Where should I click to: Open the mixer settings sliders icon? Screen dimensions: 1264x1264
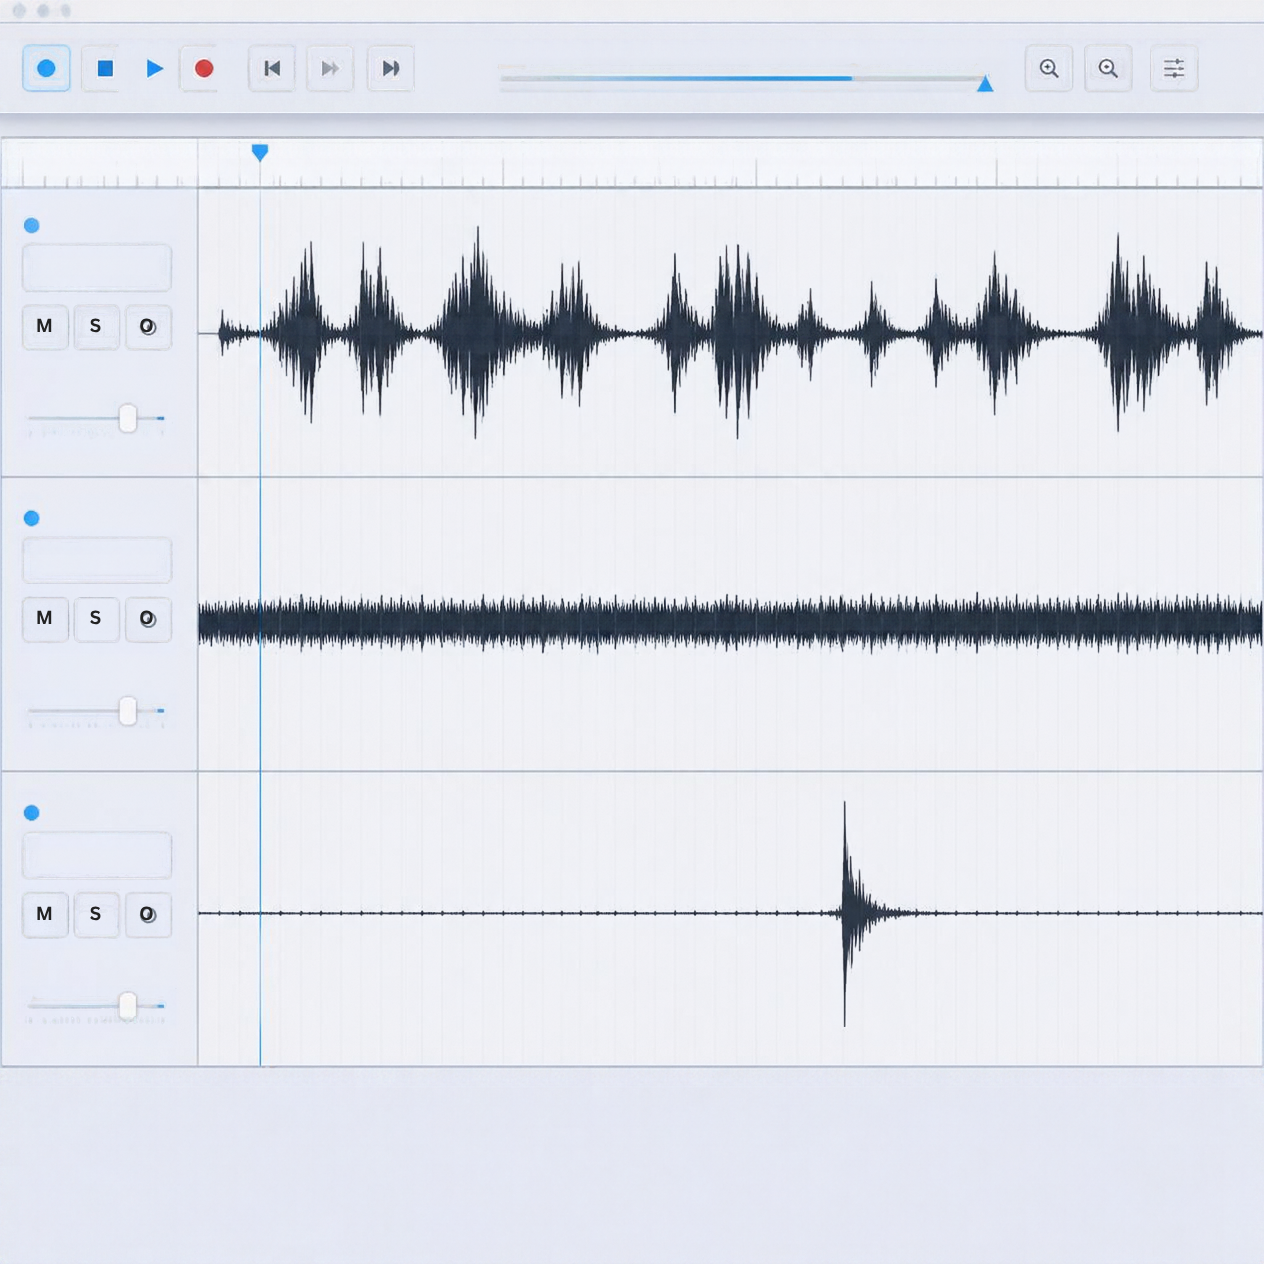click(x=1174, y=68)
